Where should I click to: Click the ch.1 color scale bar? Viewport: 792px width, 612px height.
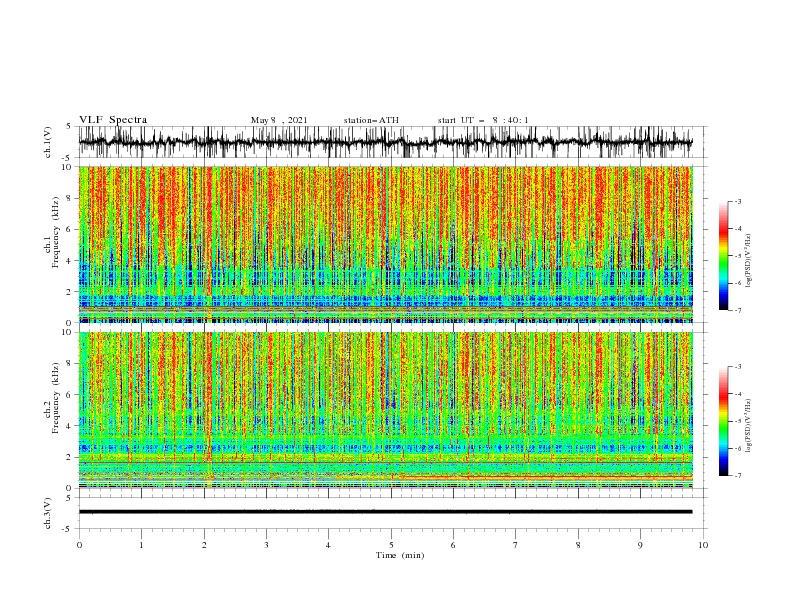(723, 256)
